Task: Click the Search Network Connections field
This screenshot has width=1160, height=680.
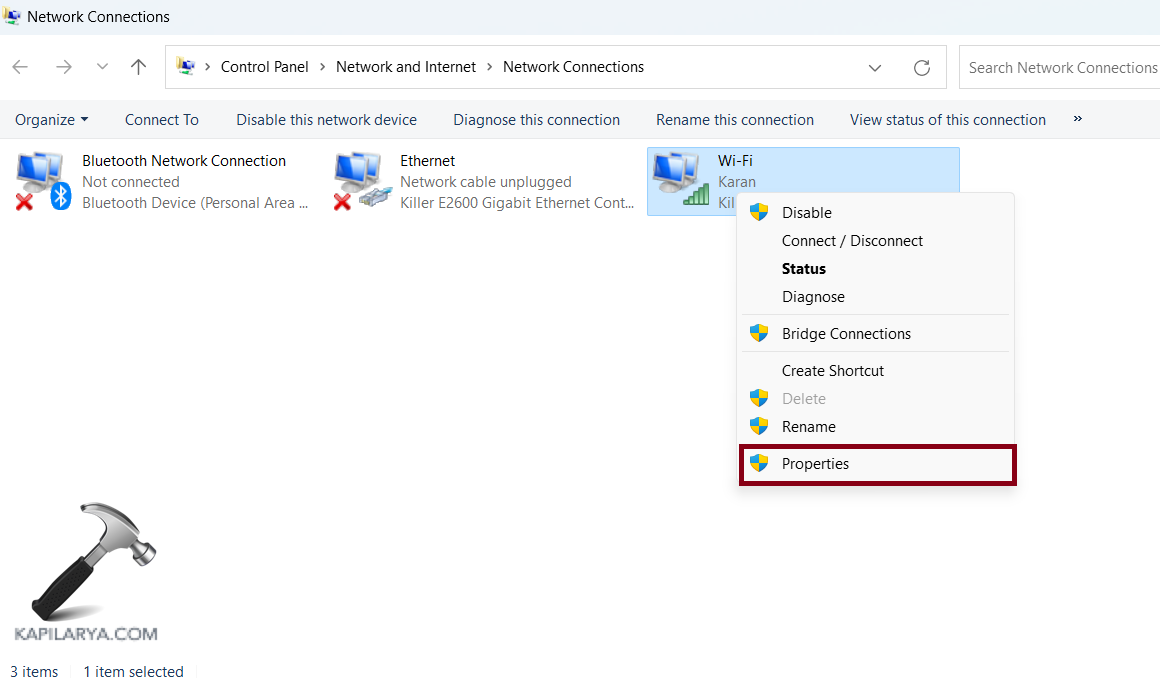Action: pos(1060,68)
